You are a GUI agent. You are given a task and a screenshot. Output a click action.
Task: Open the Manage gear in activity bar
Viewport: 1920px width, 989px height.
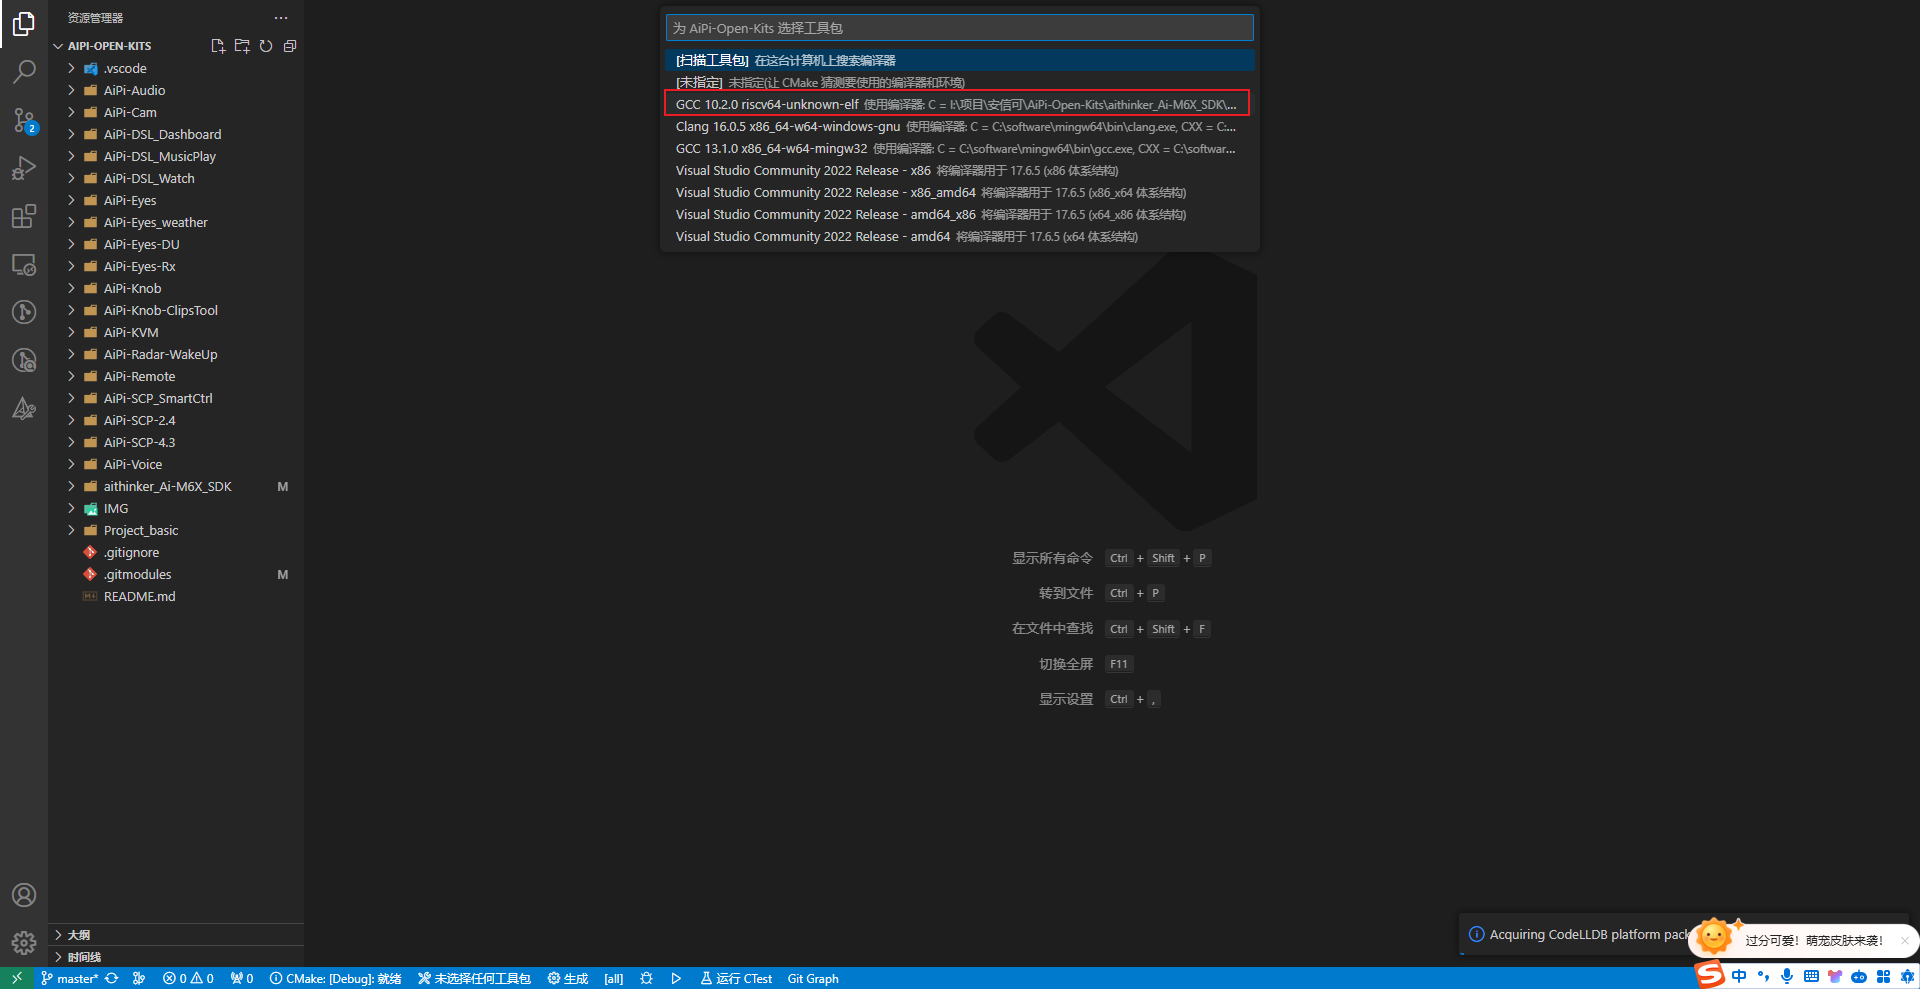[24, 943]
